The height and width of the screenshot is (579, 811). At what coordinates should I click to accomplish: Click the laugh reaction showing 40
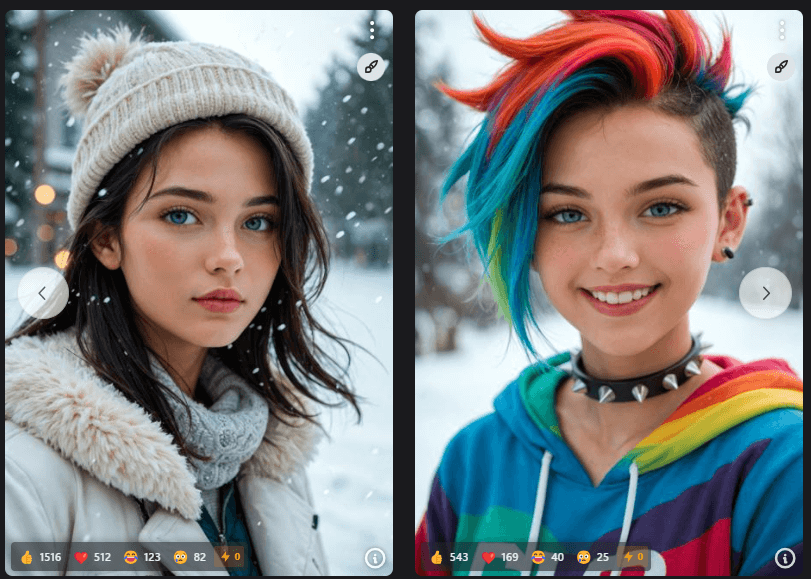pos(548,557)
